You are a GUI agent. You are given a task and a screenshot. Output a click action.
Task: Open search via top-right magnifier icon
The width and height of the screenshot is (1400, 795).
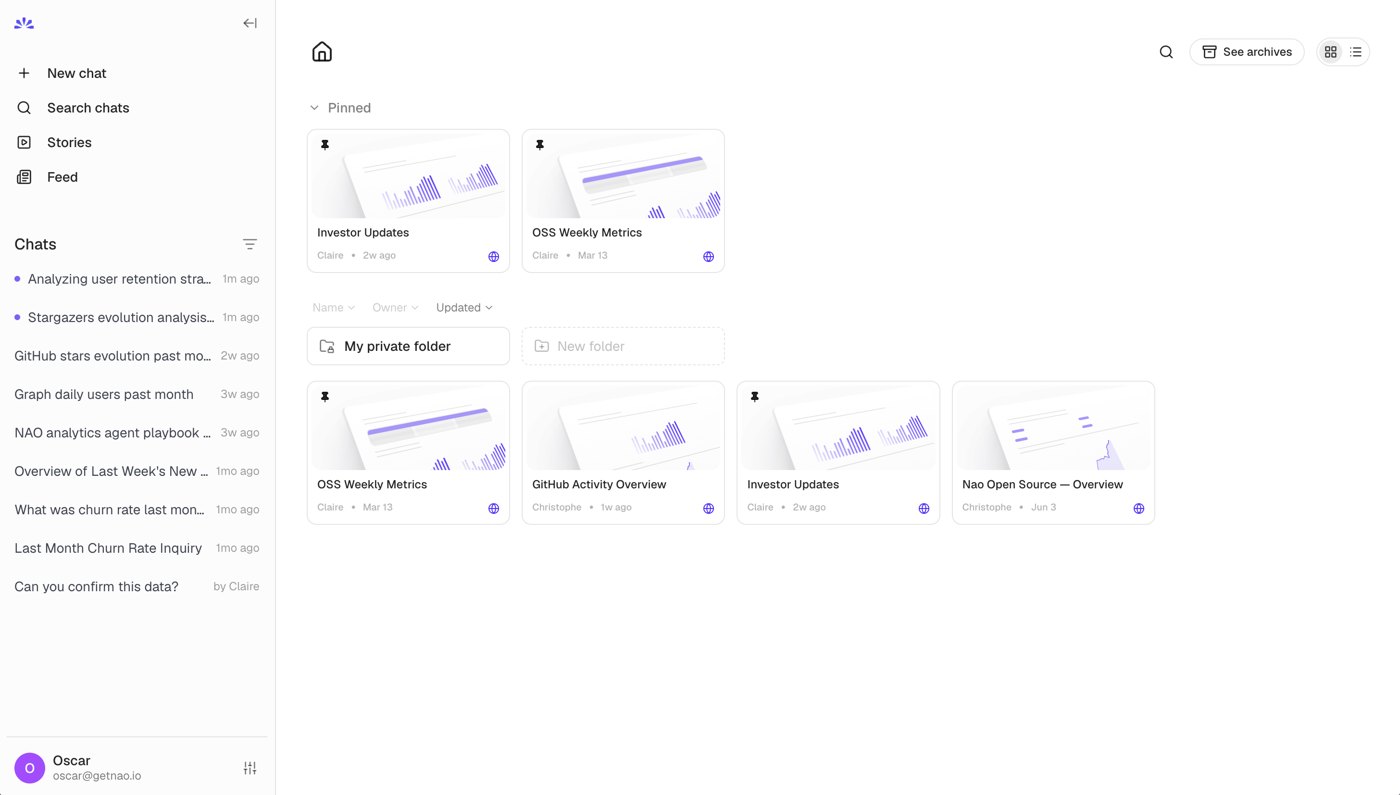coord(1166,52)
